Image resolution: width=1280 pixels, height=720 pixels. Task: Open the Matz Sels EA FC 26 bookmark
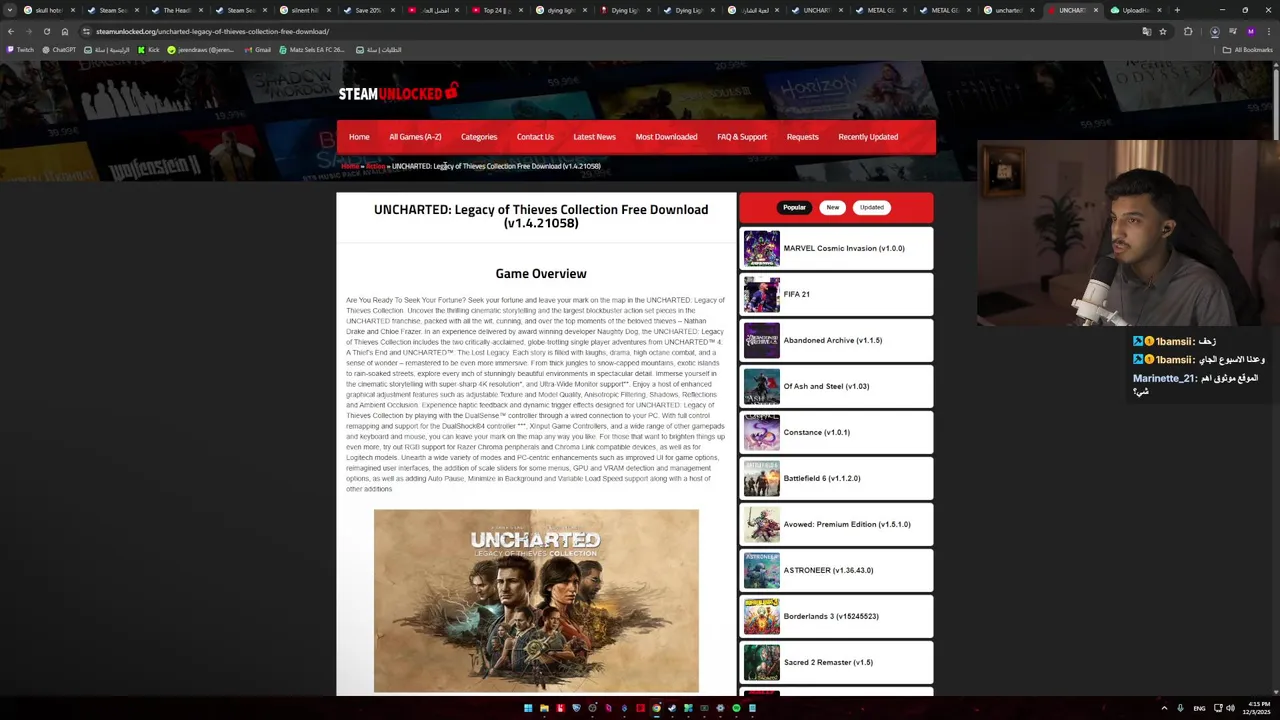tap(312, 50)
